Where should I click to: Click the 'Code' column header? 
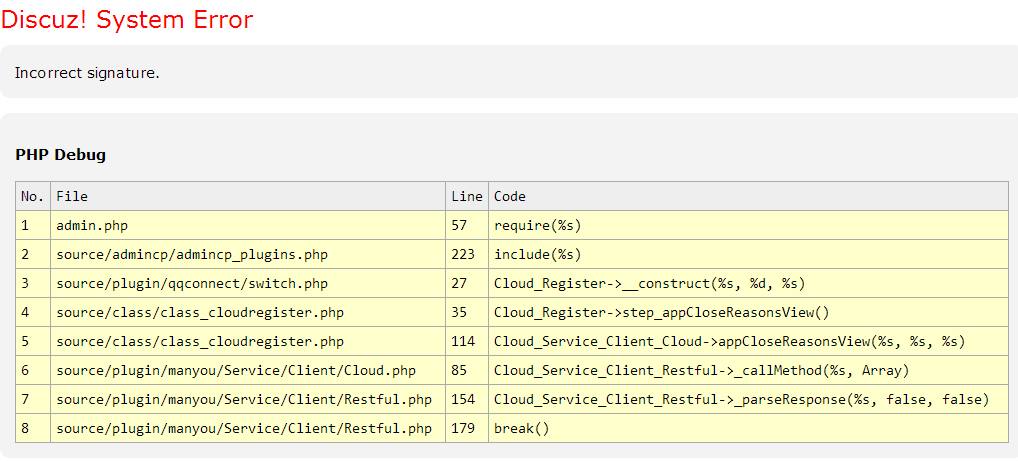(x=748, y=196)
